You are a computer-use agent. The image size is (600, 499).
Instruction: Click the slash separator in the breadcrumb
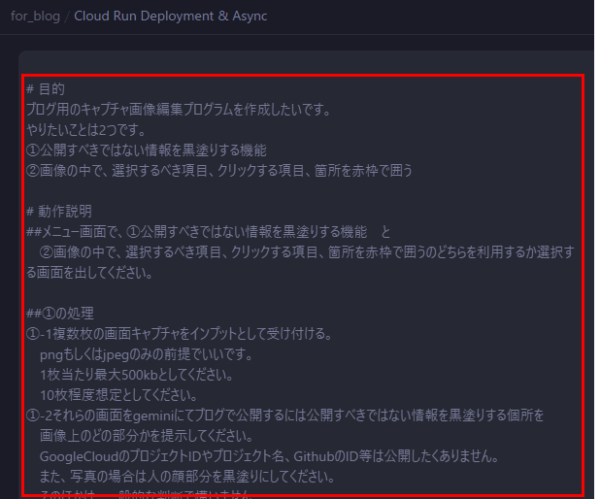(x=68, y=17)
